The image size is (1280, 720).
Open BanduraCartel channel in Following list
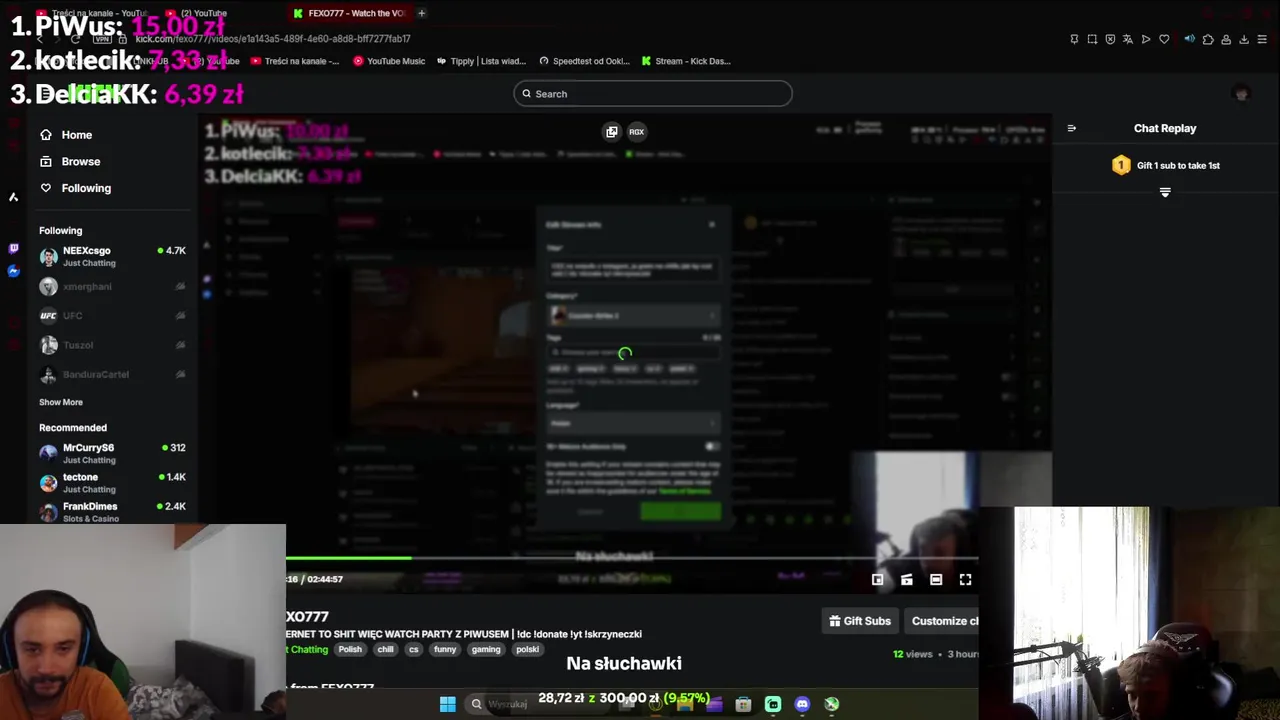tap(112, 374)
